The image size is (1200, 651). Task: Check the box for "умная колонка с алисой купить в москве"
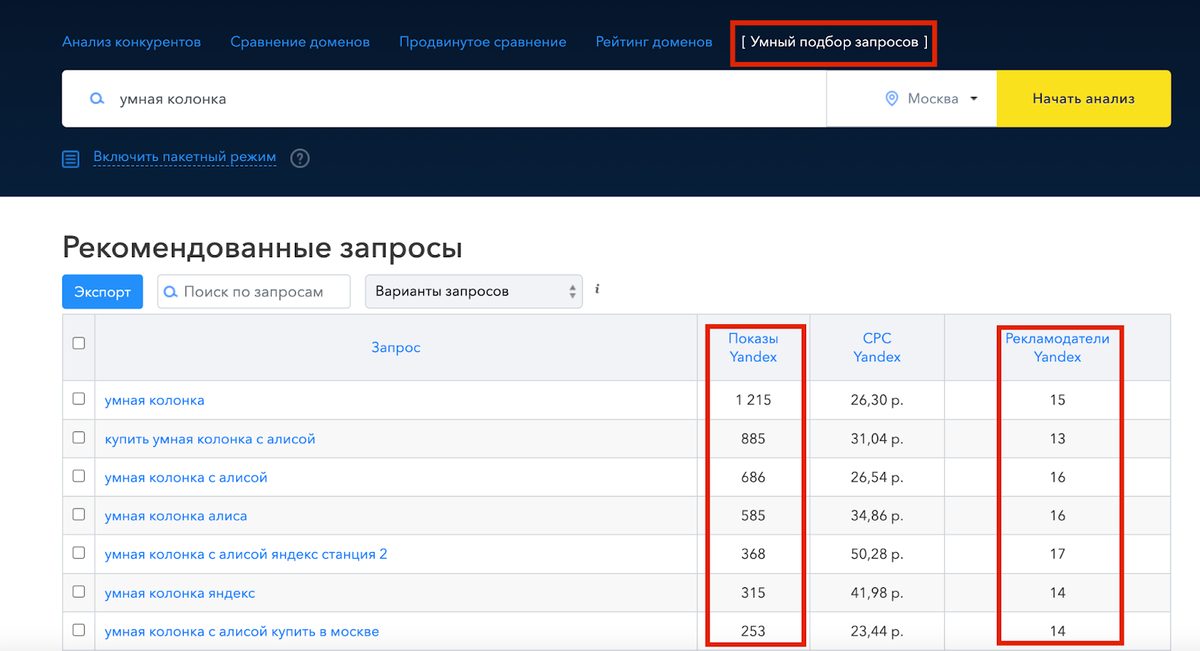coord(79,631)
